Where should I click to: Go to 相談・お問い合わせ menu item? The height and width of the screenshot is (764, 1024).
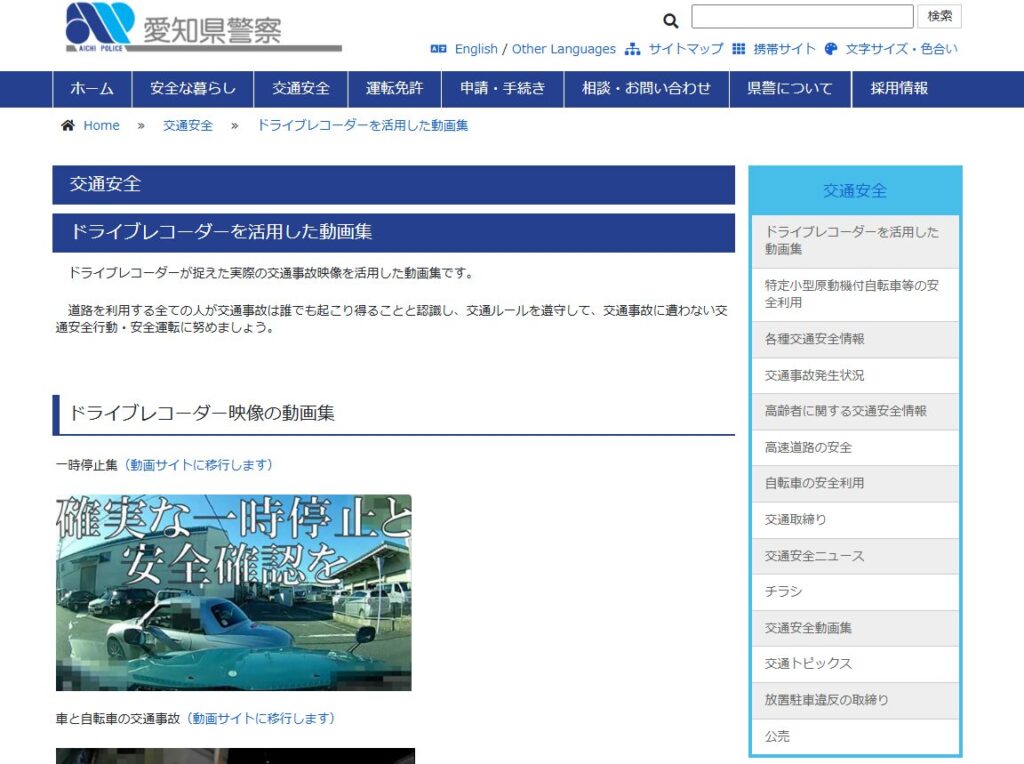(x=646, y=88)
